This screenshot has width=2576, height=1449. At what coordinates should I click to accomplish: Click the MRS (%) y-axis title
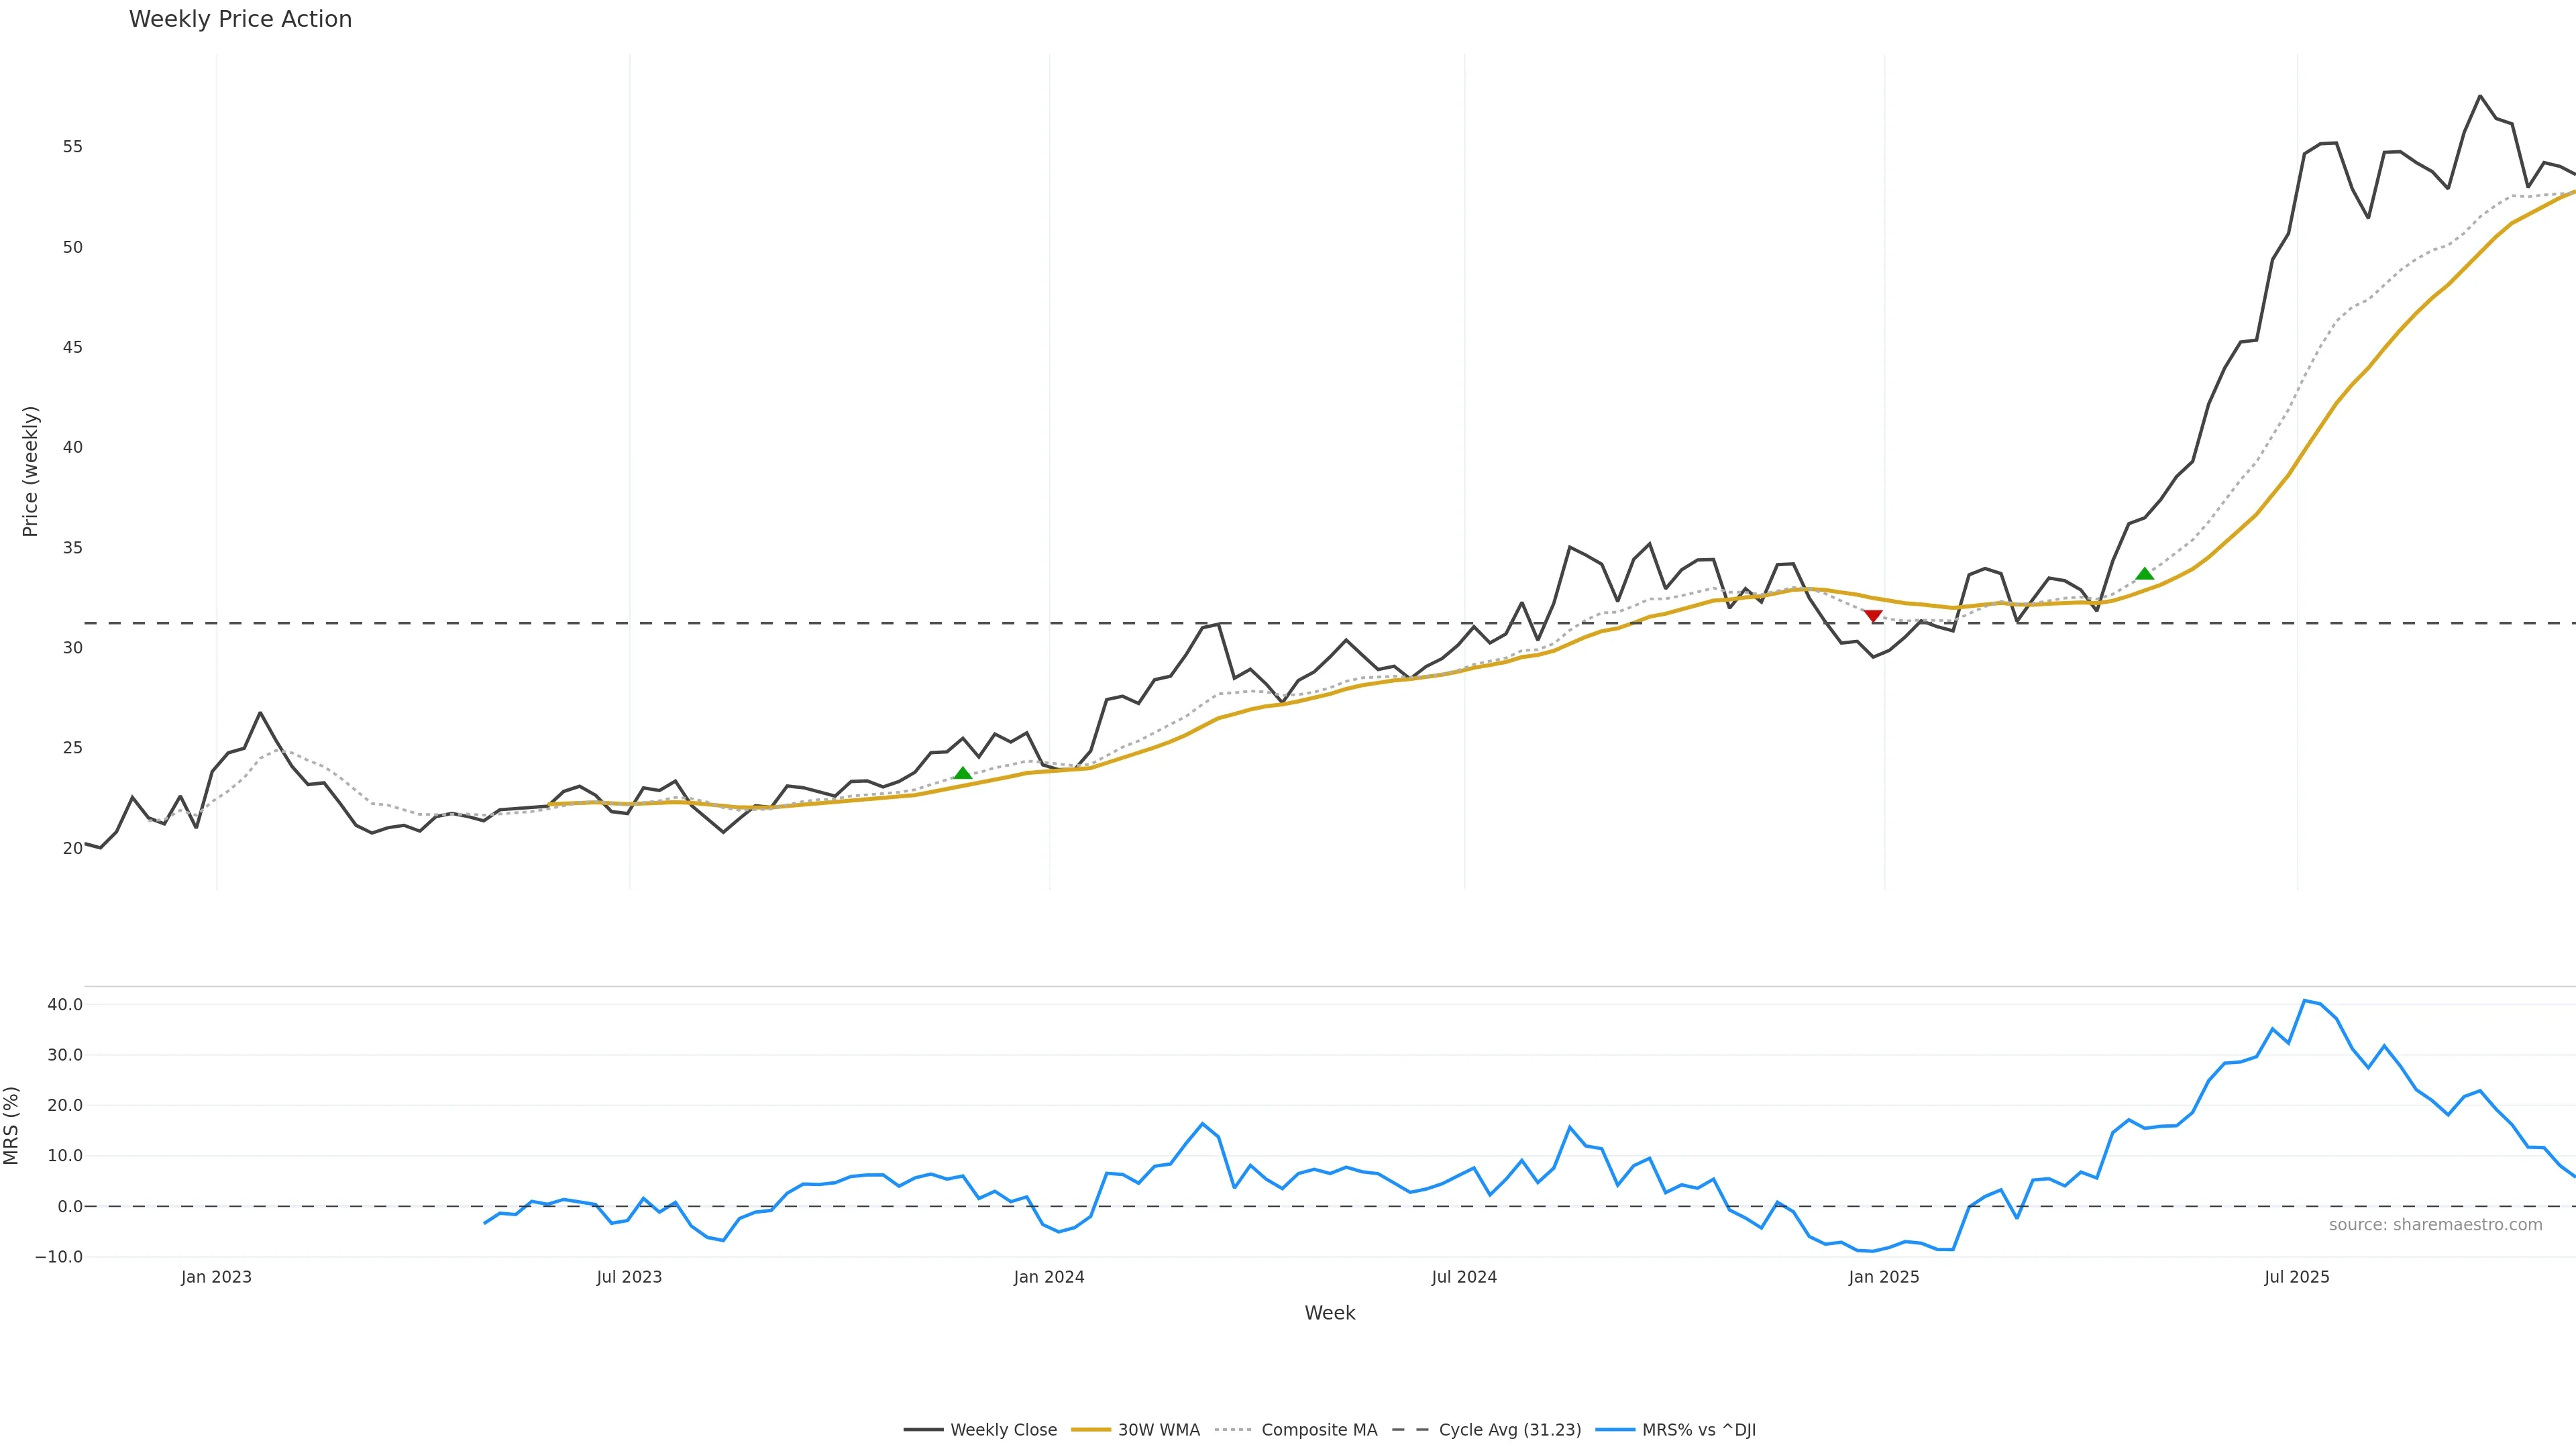tap(12, 1125)
